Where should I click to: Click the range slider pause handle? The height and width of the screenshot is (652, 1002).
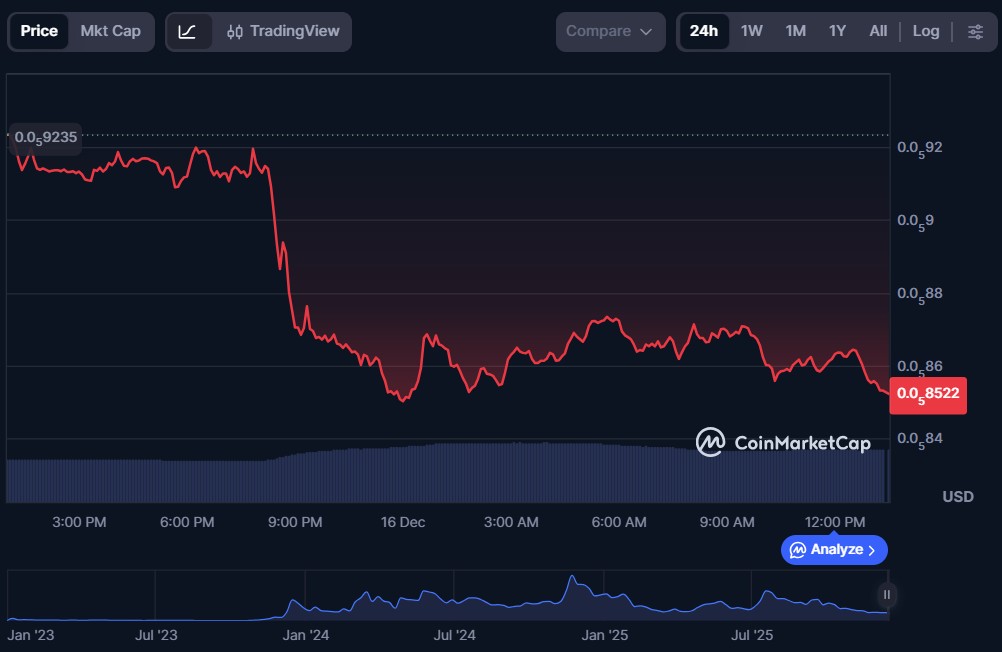(886, 595)
